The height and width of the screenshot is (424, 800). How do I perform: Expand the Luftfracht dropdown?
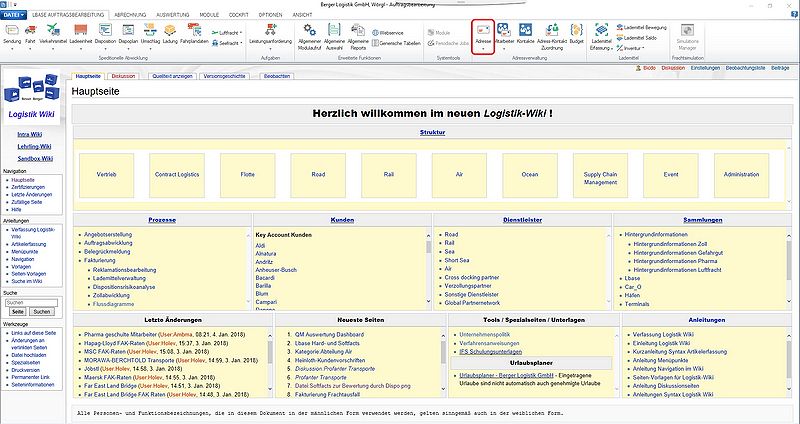tap(241, 33)
